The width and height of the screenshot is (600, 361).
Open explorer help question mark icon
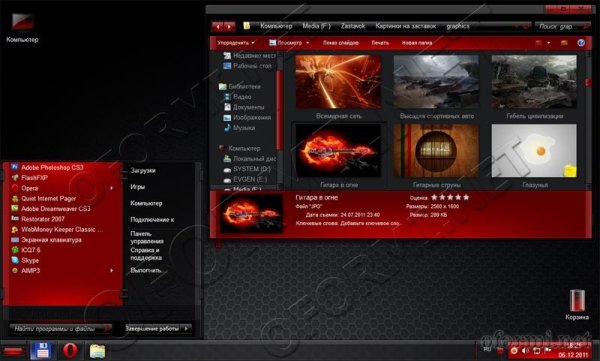tap(581, 42)
